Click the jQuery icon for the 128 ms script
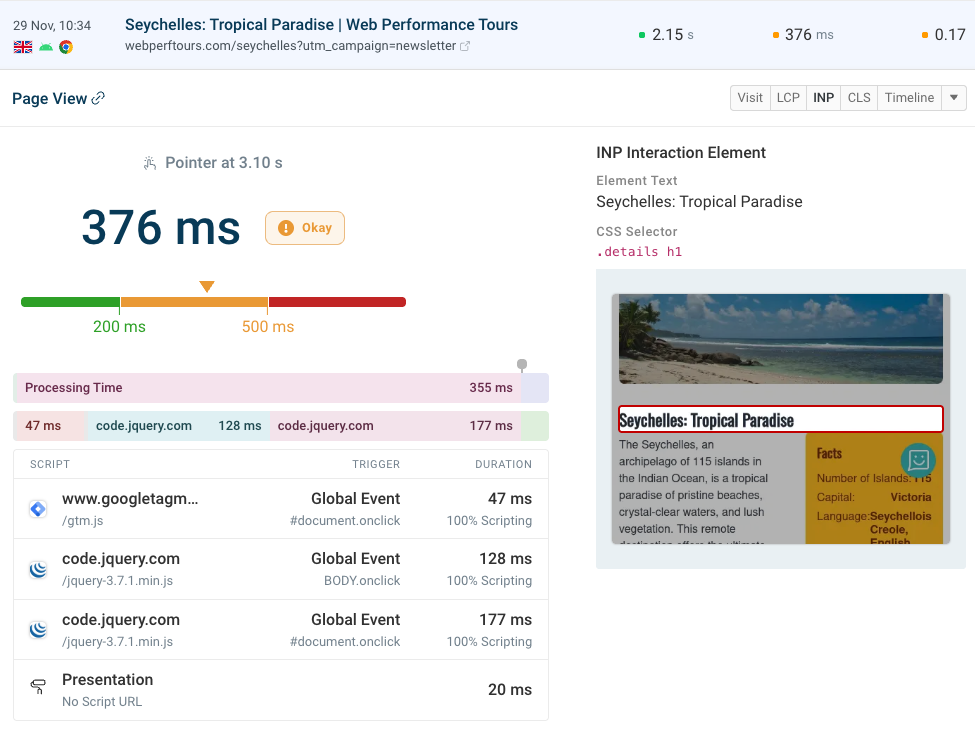The image size is (975, 739). click(37, 569)
